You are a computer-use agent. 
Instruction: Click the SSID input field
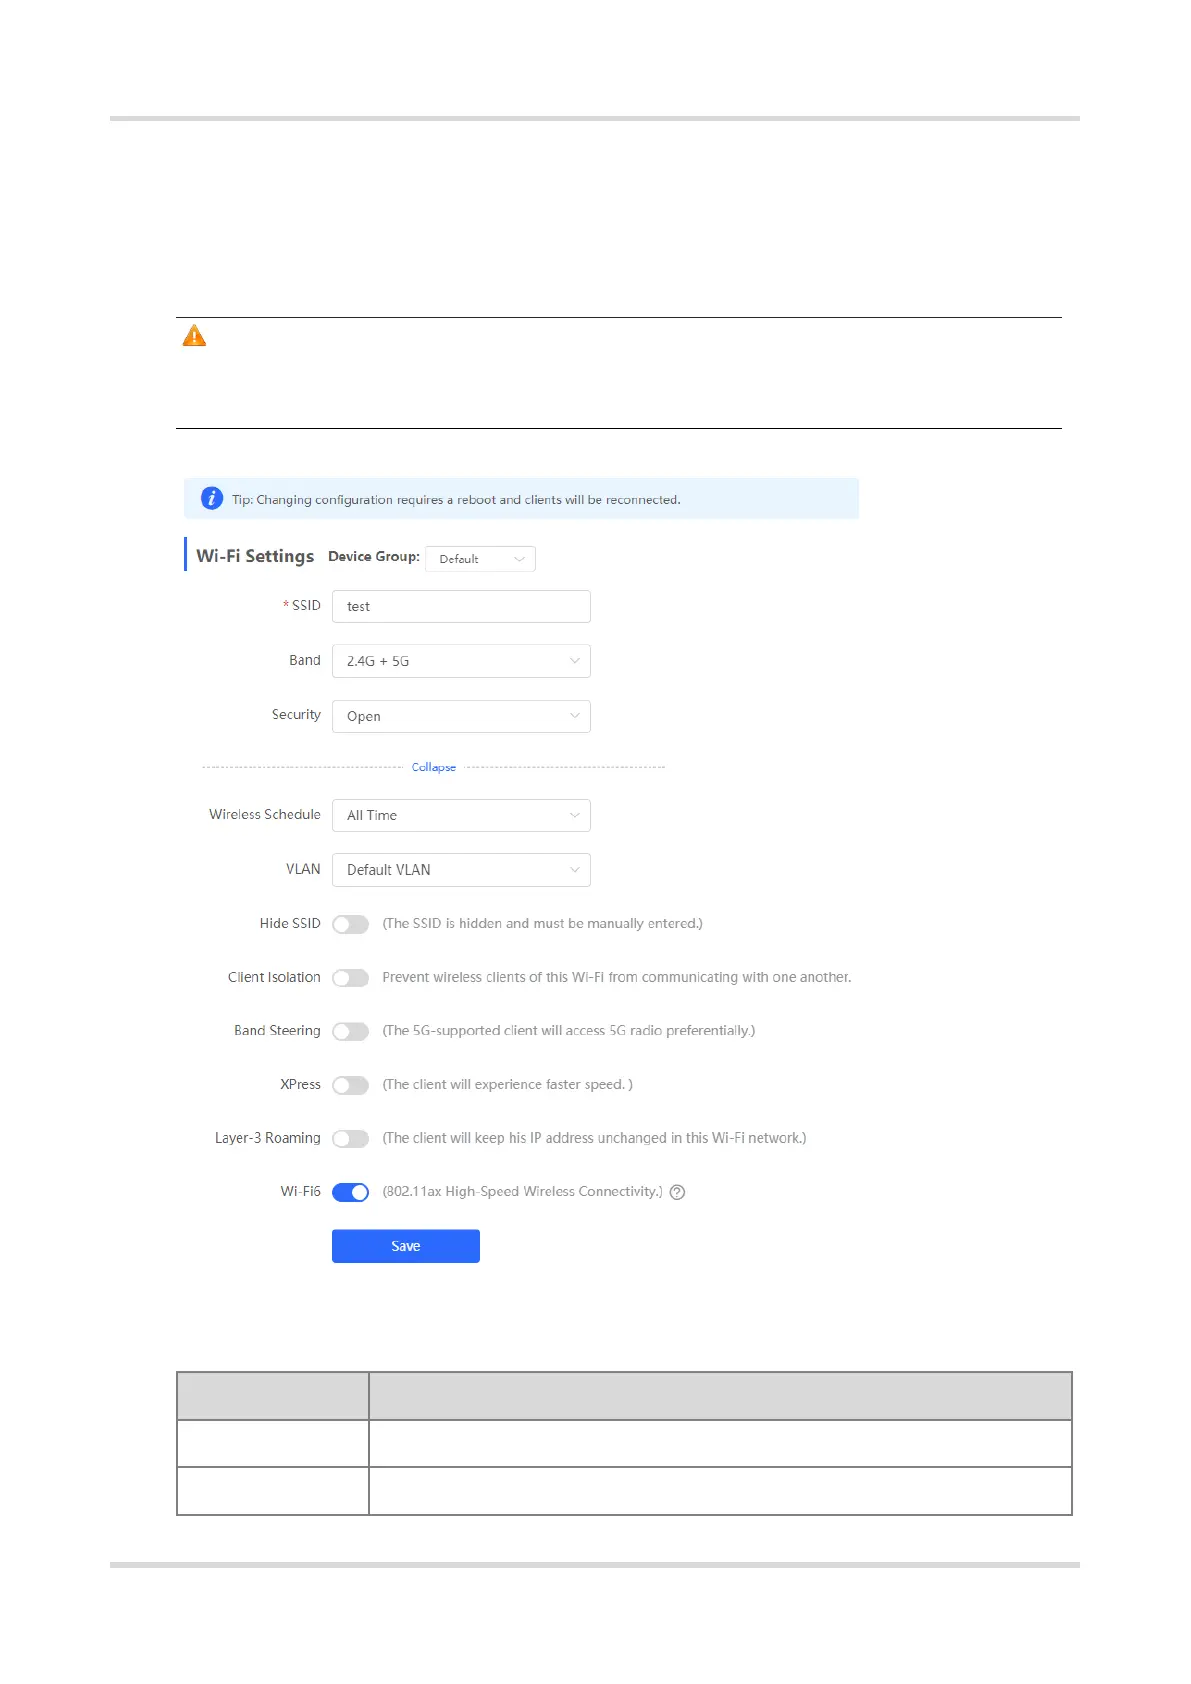pos(461,606)
